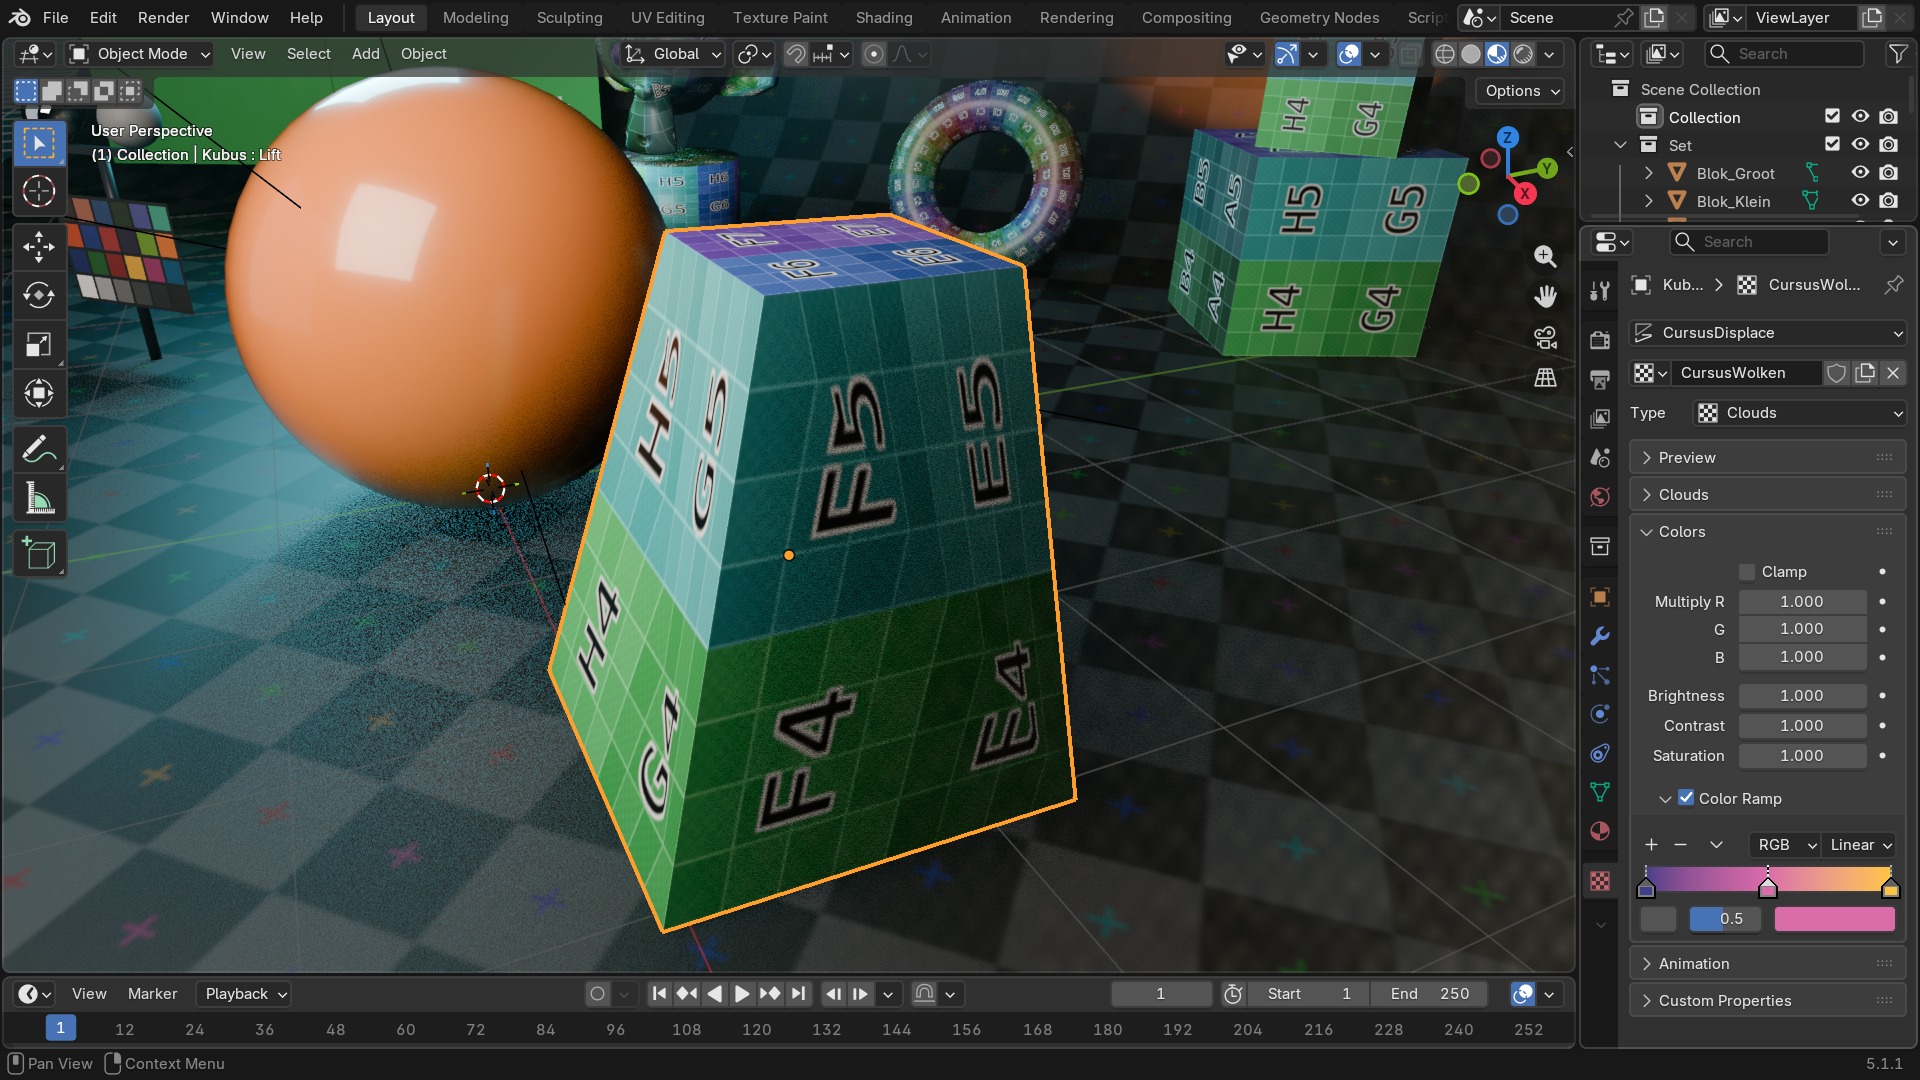This screenshot has height=1080, width=1920.
Task: Hide Blok_Groot with its eye icon
Action: point(1860,173)
